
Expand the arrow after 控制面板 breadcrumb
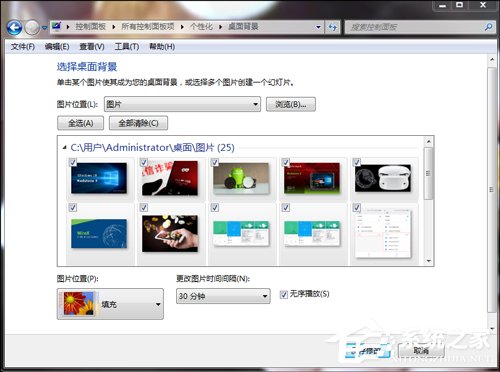tap(114, 27)
